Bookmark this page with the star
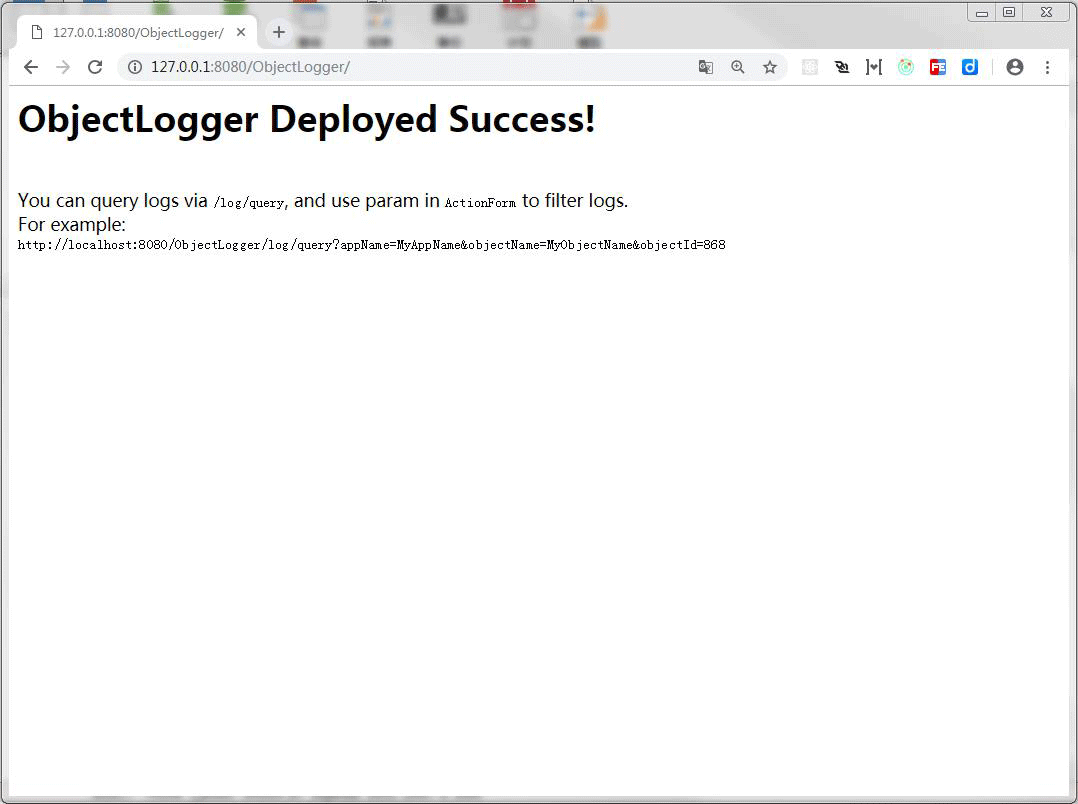Screen dimensions: 1078x804 [x=770, y=67]
